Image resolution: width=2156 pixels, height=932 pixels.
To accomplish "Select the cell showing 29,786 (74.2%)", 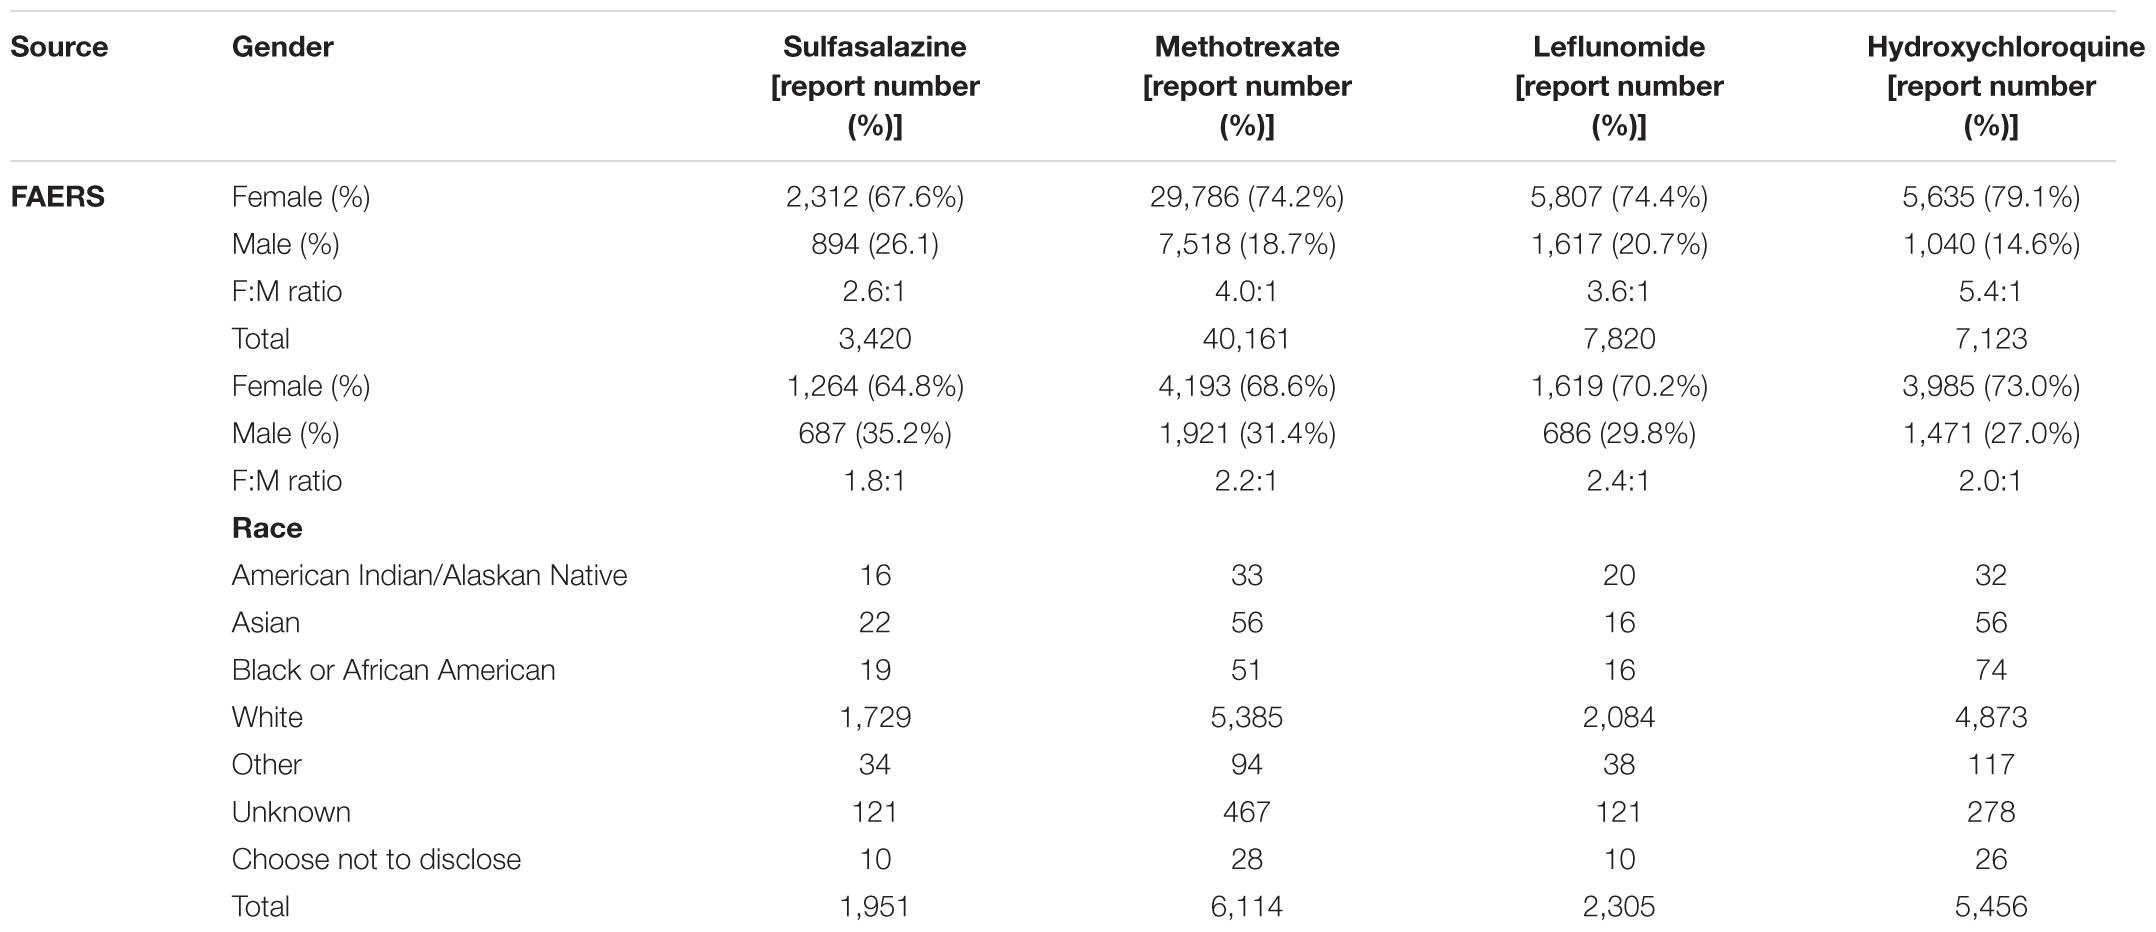I will (1246, 197).
